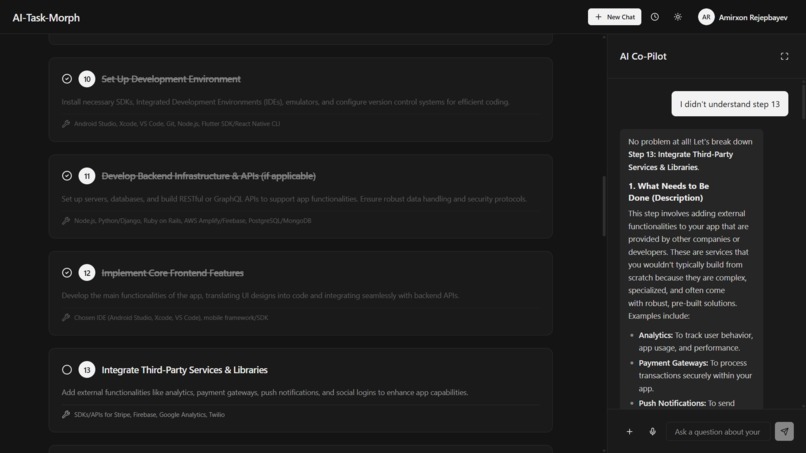Focus the Ask a question input

[x=718, y=431]
